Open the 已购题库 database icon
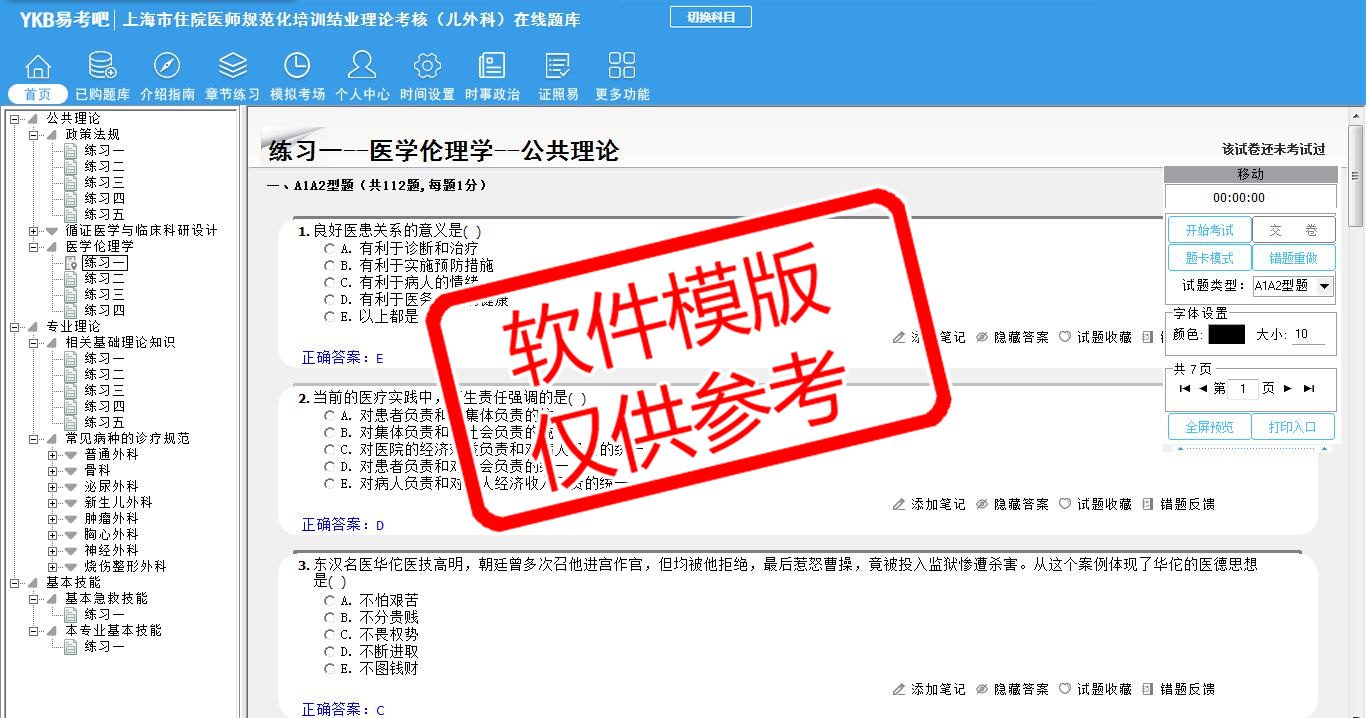This screenshot has width=1366, height=718. (102, 67)
